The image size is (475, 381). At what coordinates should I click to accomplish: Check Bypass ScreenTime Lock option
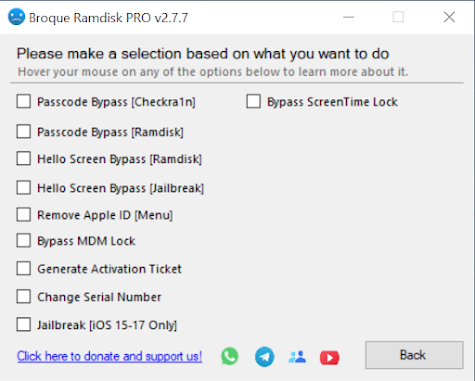pos(254,101)
